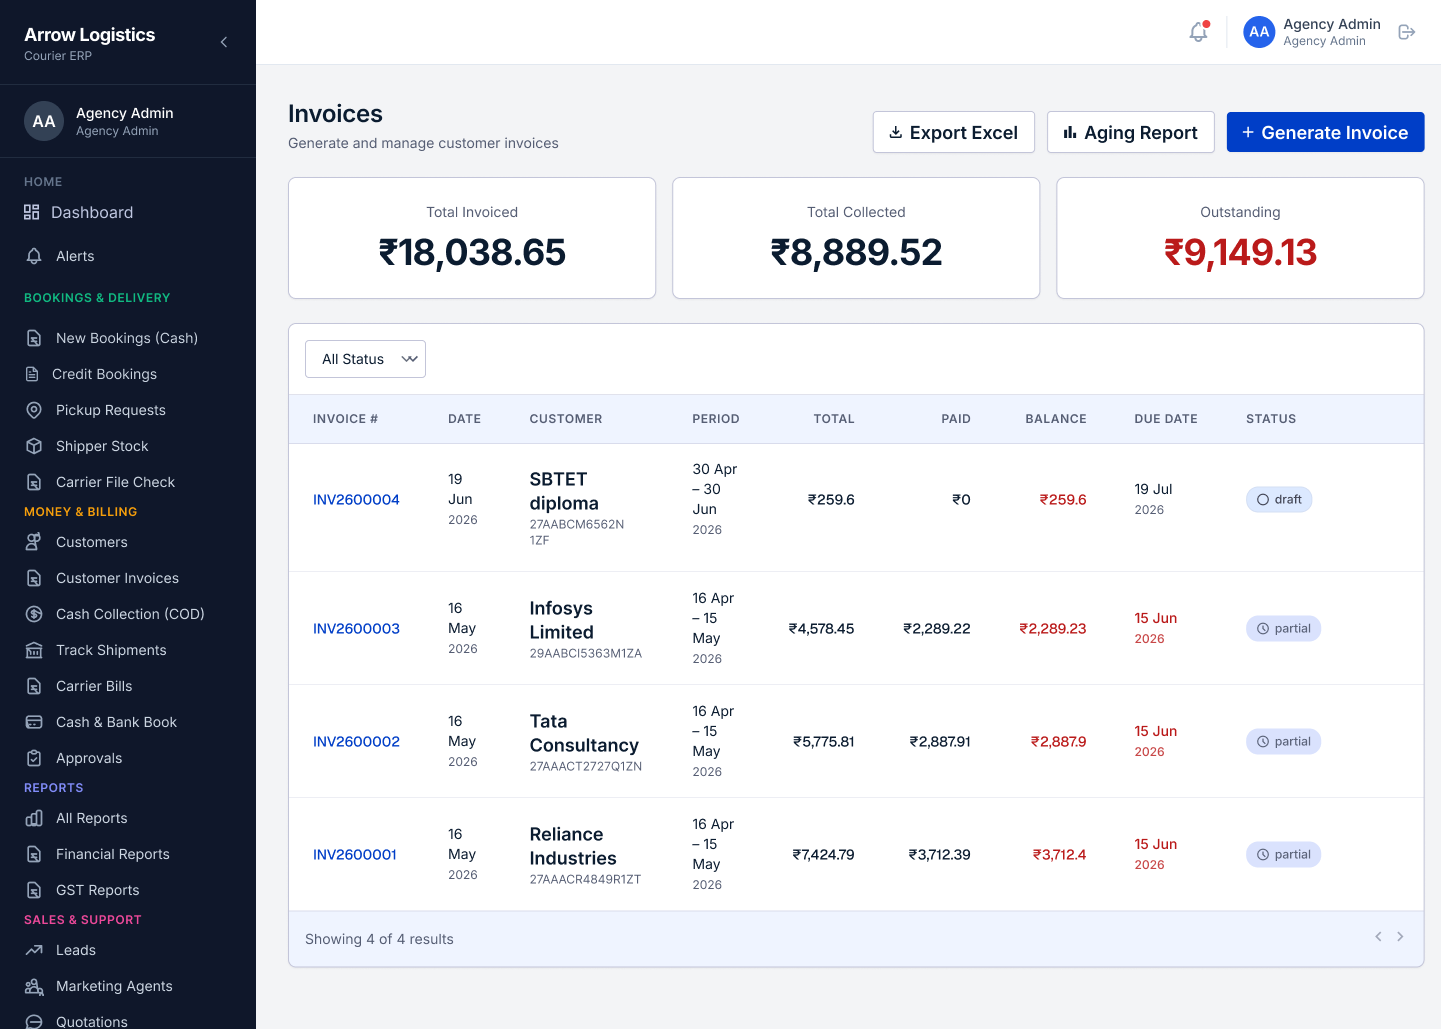Go to next results page arrow
Viewport: 1441px width, 1029px height.
point(1400,937)
